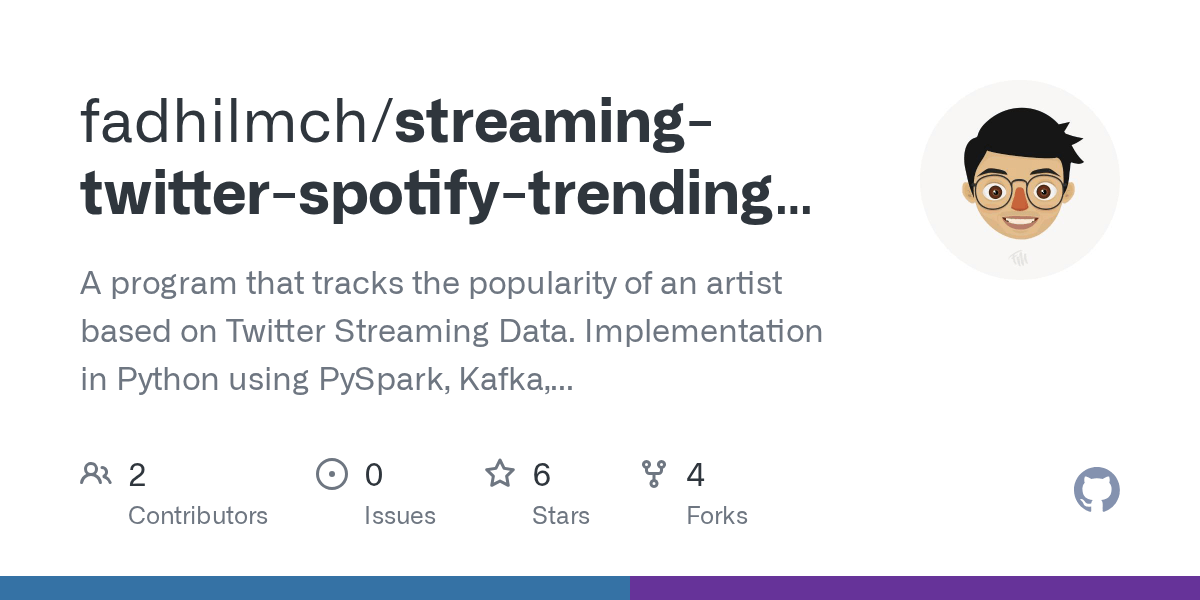1200x600 pixels.
Task: Click the forks count 4
Action: coord(696,475)
